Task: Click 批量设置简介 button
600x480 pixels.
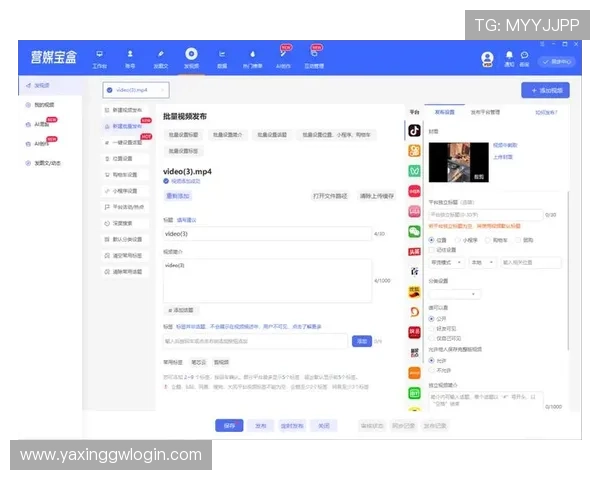Action: coord(228,135)
